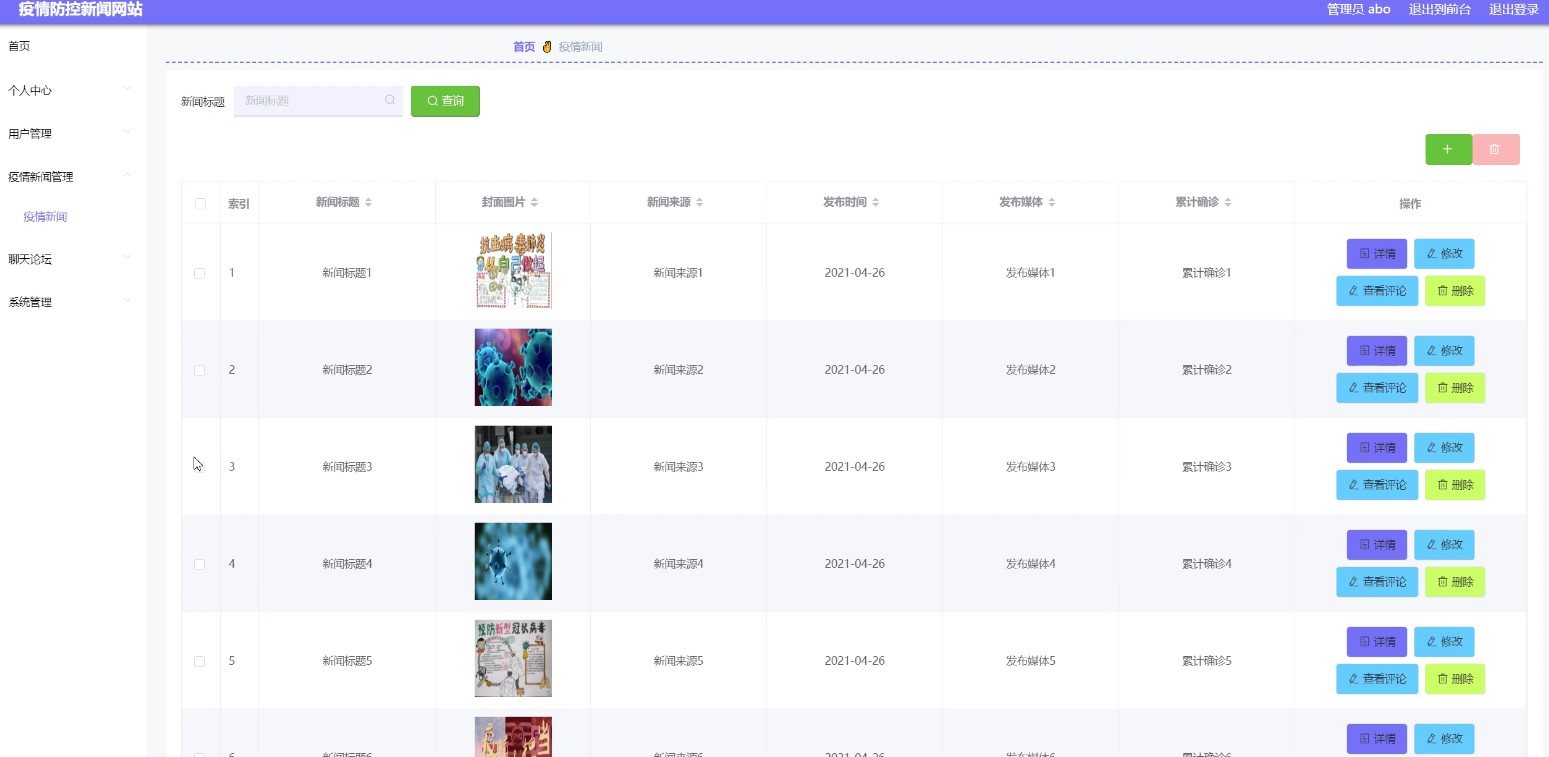
Task: Click 退出登录 in top bar
Action: pos(1514,10)
